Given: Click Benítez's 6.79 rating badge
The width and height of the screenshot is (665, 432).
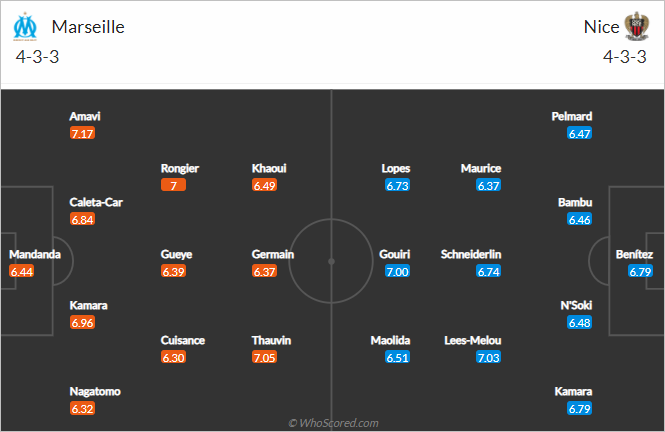Looking at the screenshot, I should click(x=640, y=271).
